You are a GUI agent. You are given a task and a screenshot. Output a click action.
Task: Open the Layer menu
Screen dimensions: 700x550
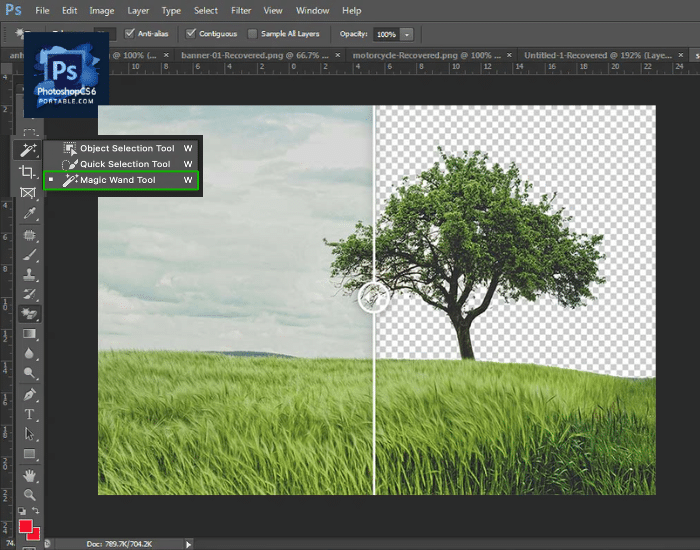pos(138,10)
